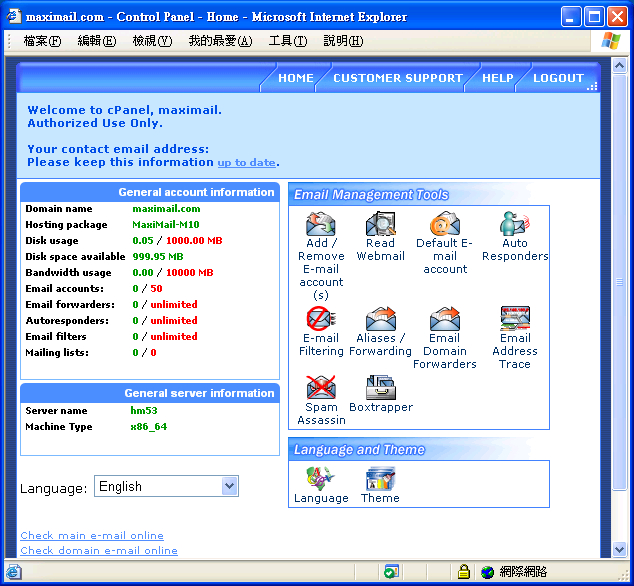This screenshot has width=634, height=586.
Task: Click the Language icon
Action: [x=321, y=478]
